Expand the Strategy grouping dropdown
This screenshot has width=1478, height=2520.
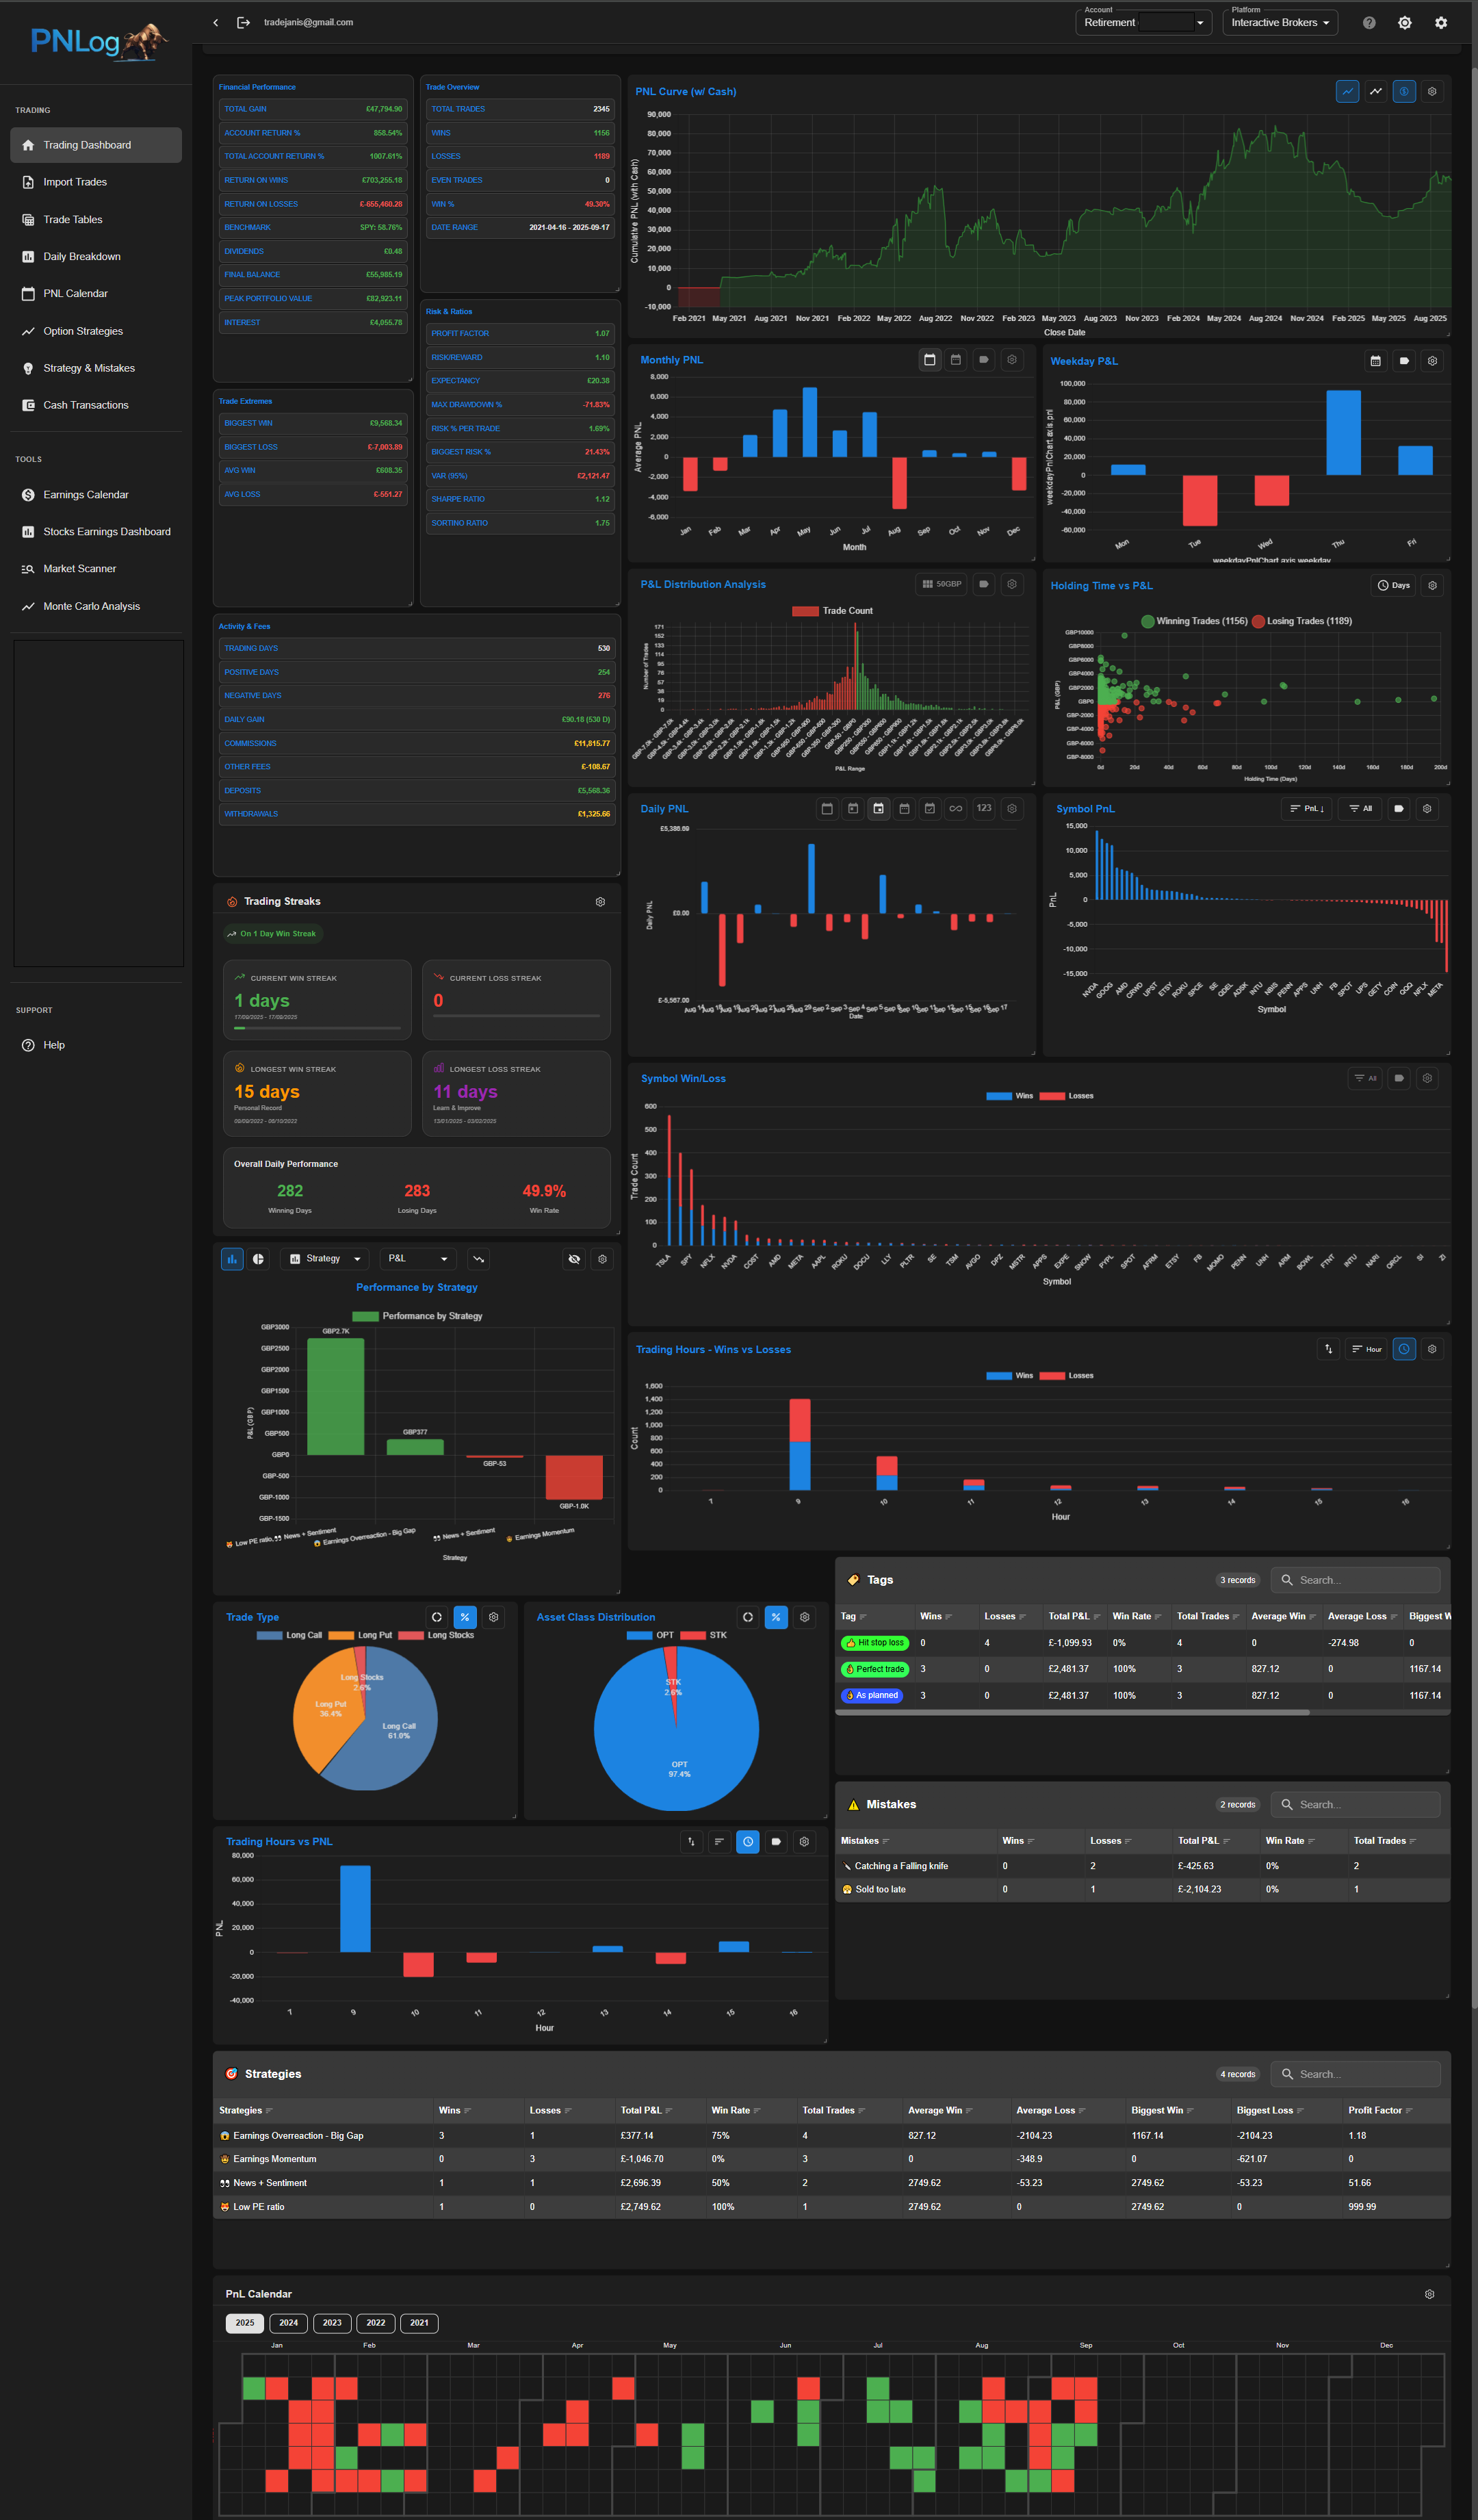(x=325, y=1259)
